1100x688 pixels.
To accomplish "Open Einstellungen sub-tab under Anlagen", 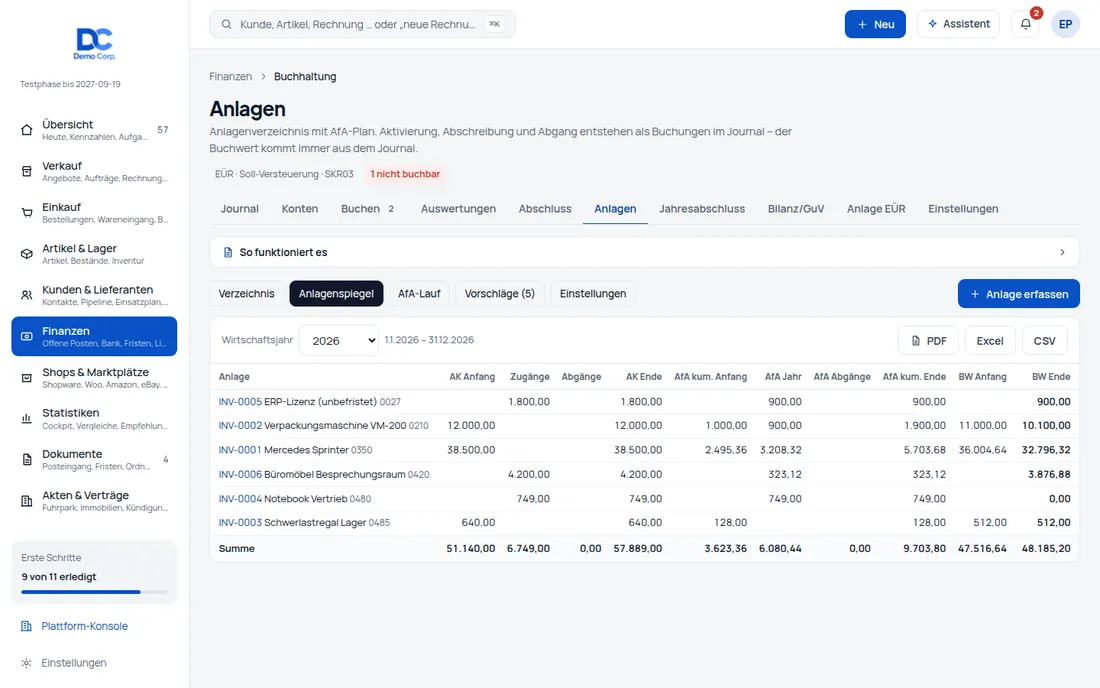I will click(x=593, y=294).
